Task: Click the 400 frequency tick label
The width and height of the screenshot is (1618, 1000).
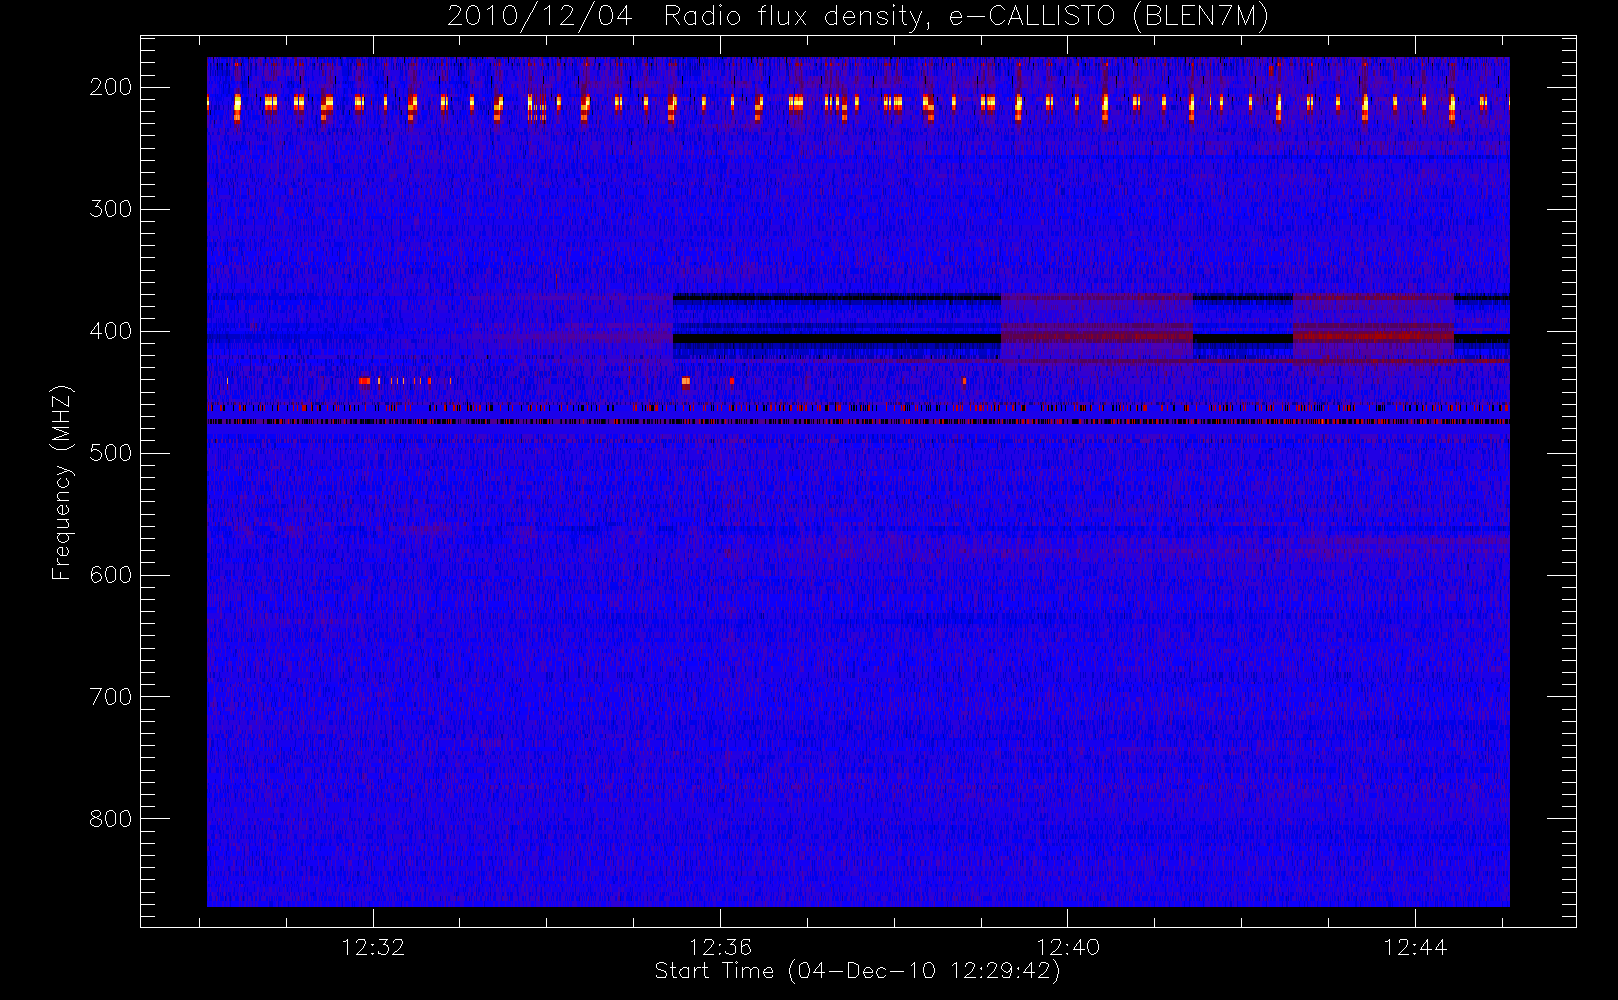Action: [110, 331]
